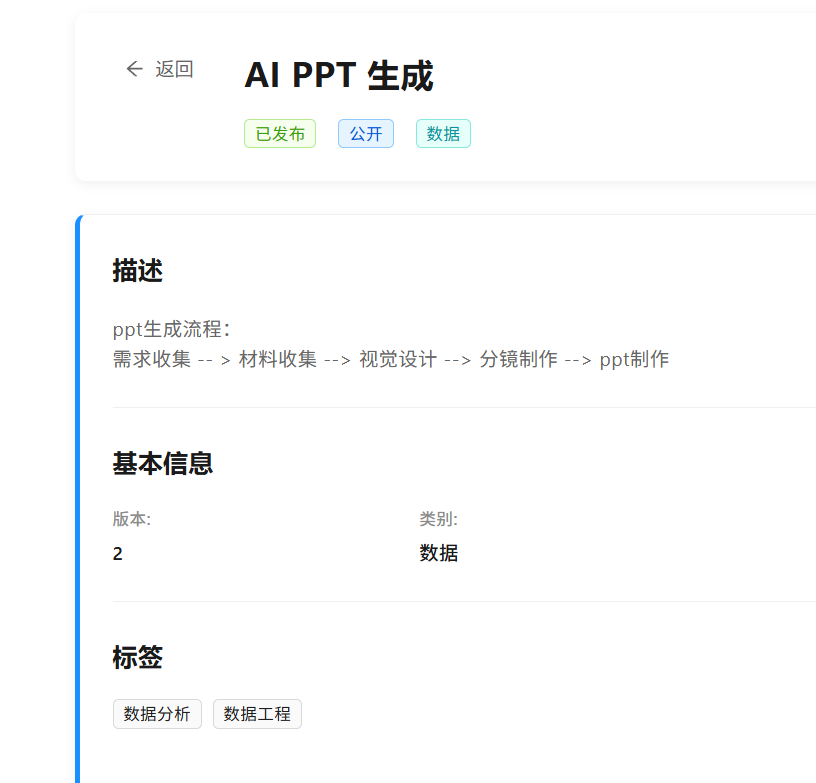Select the blue 公开 visibility tag
This screenshot has height=783, width=816.
tap(366, 134)
